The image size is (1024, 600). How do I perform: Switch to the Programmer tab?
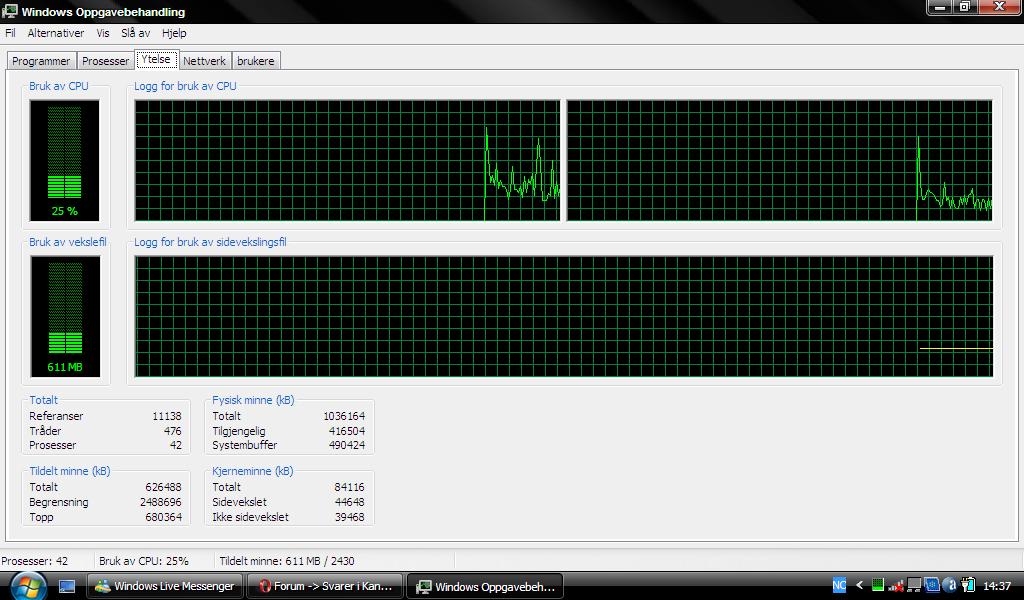click(x=41, y=61)
